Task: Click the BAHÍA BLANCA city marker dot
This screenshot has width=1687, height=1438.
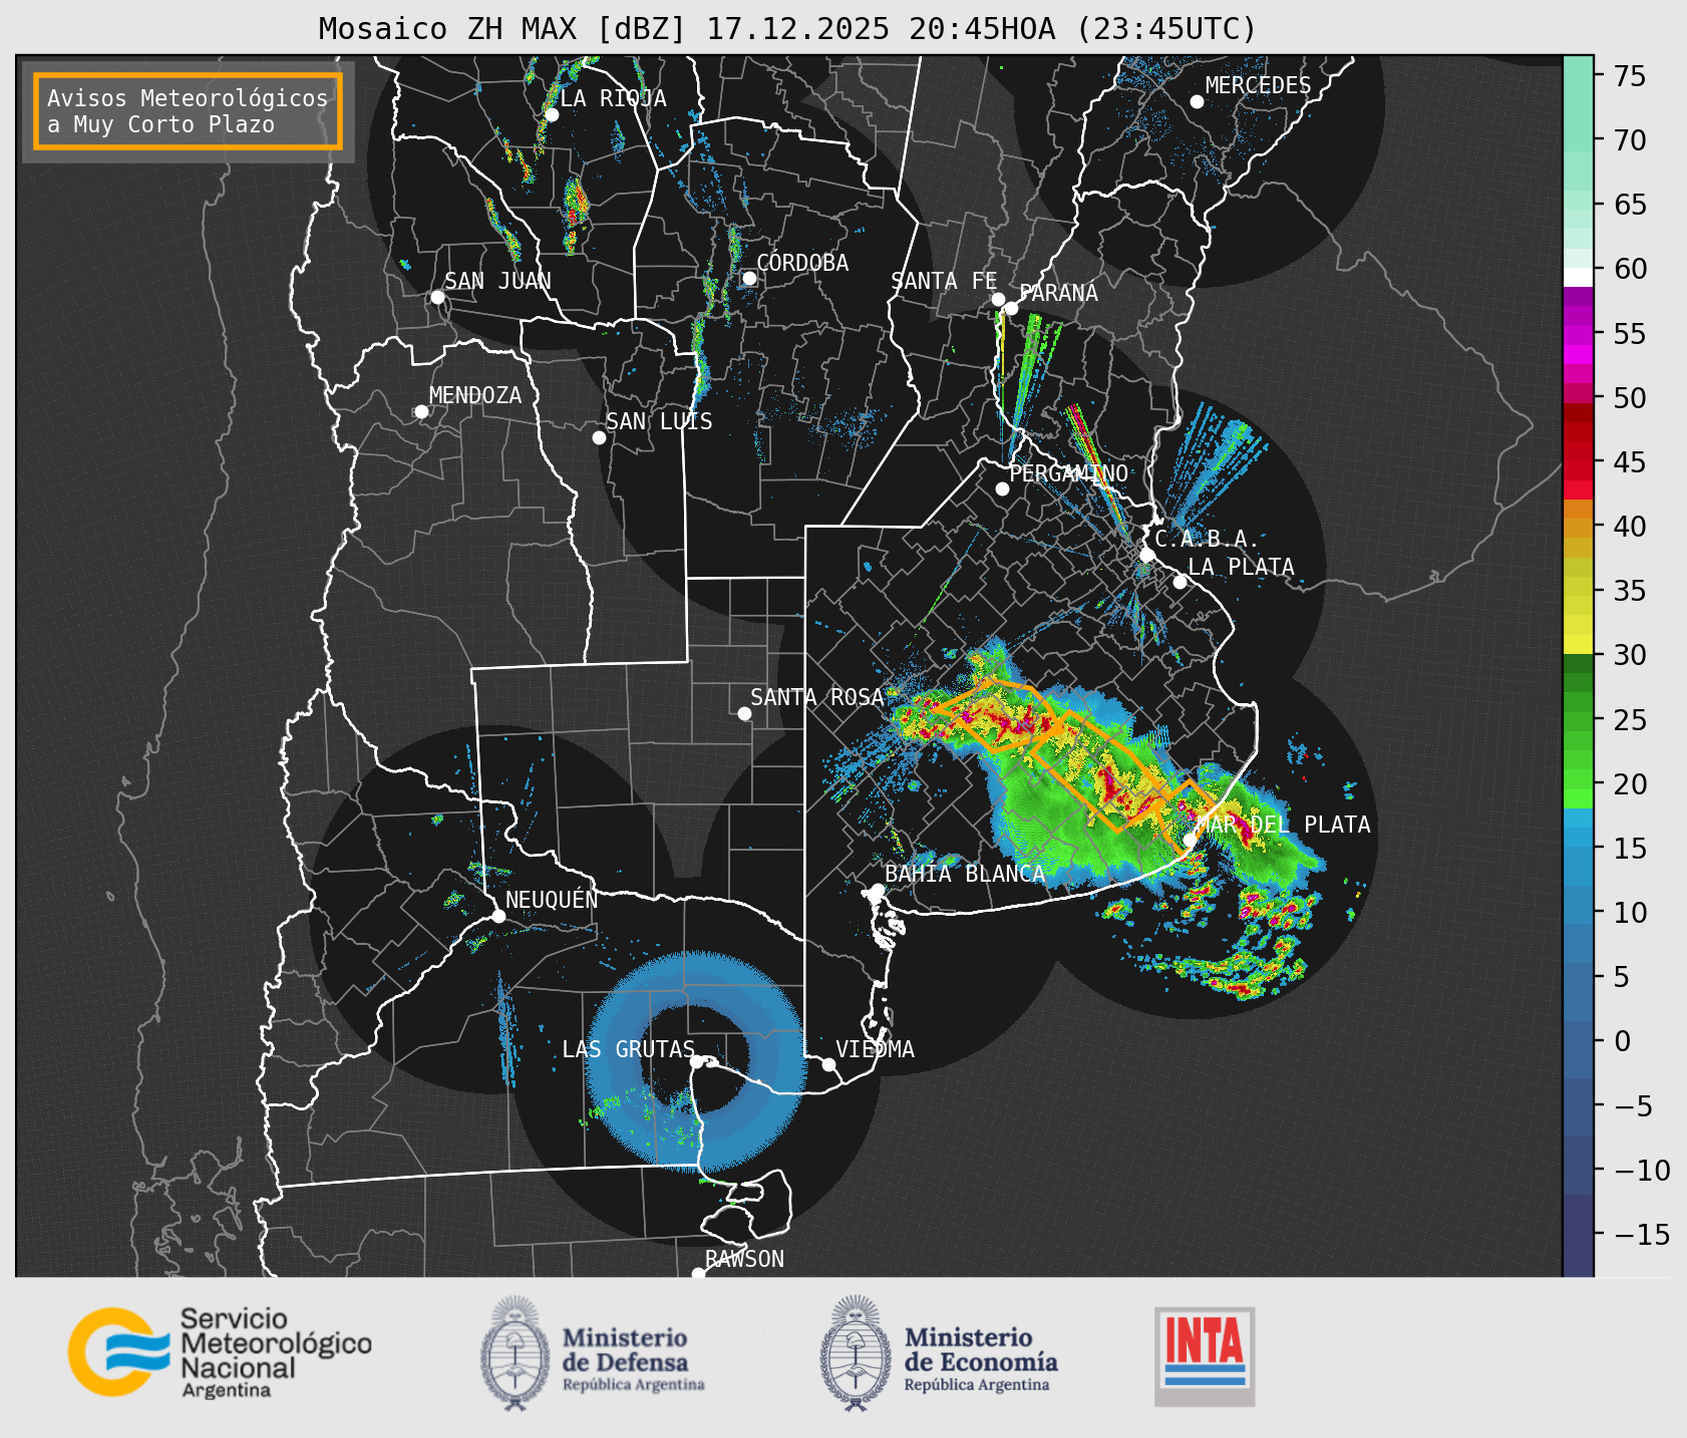Action: [x=877, y=890]
